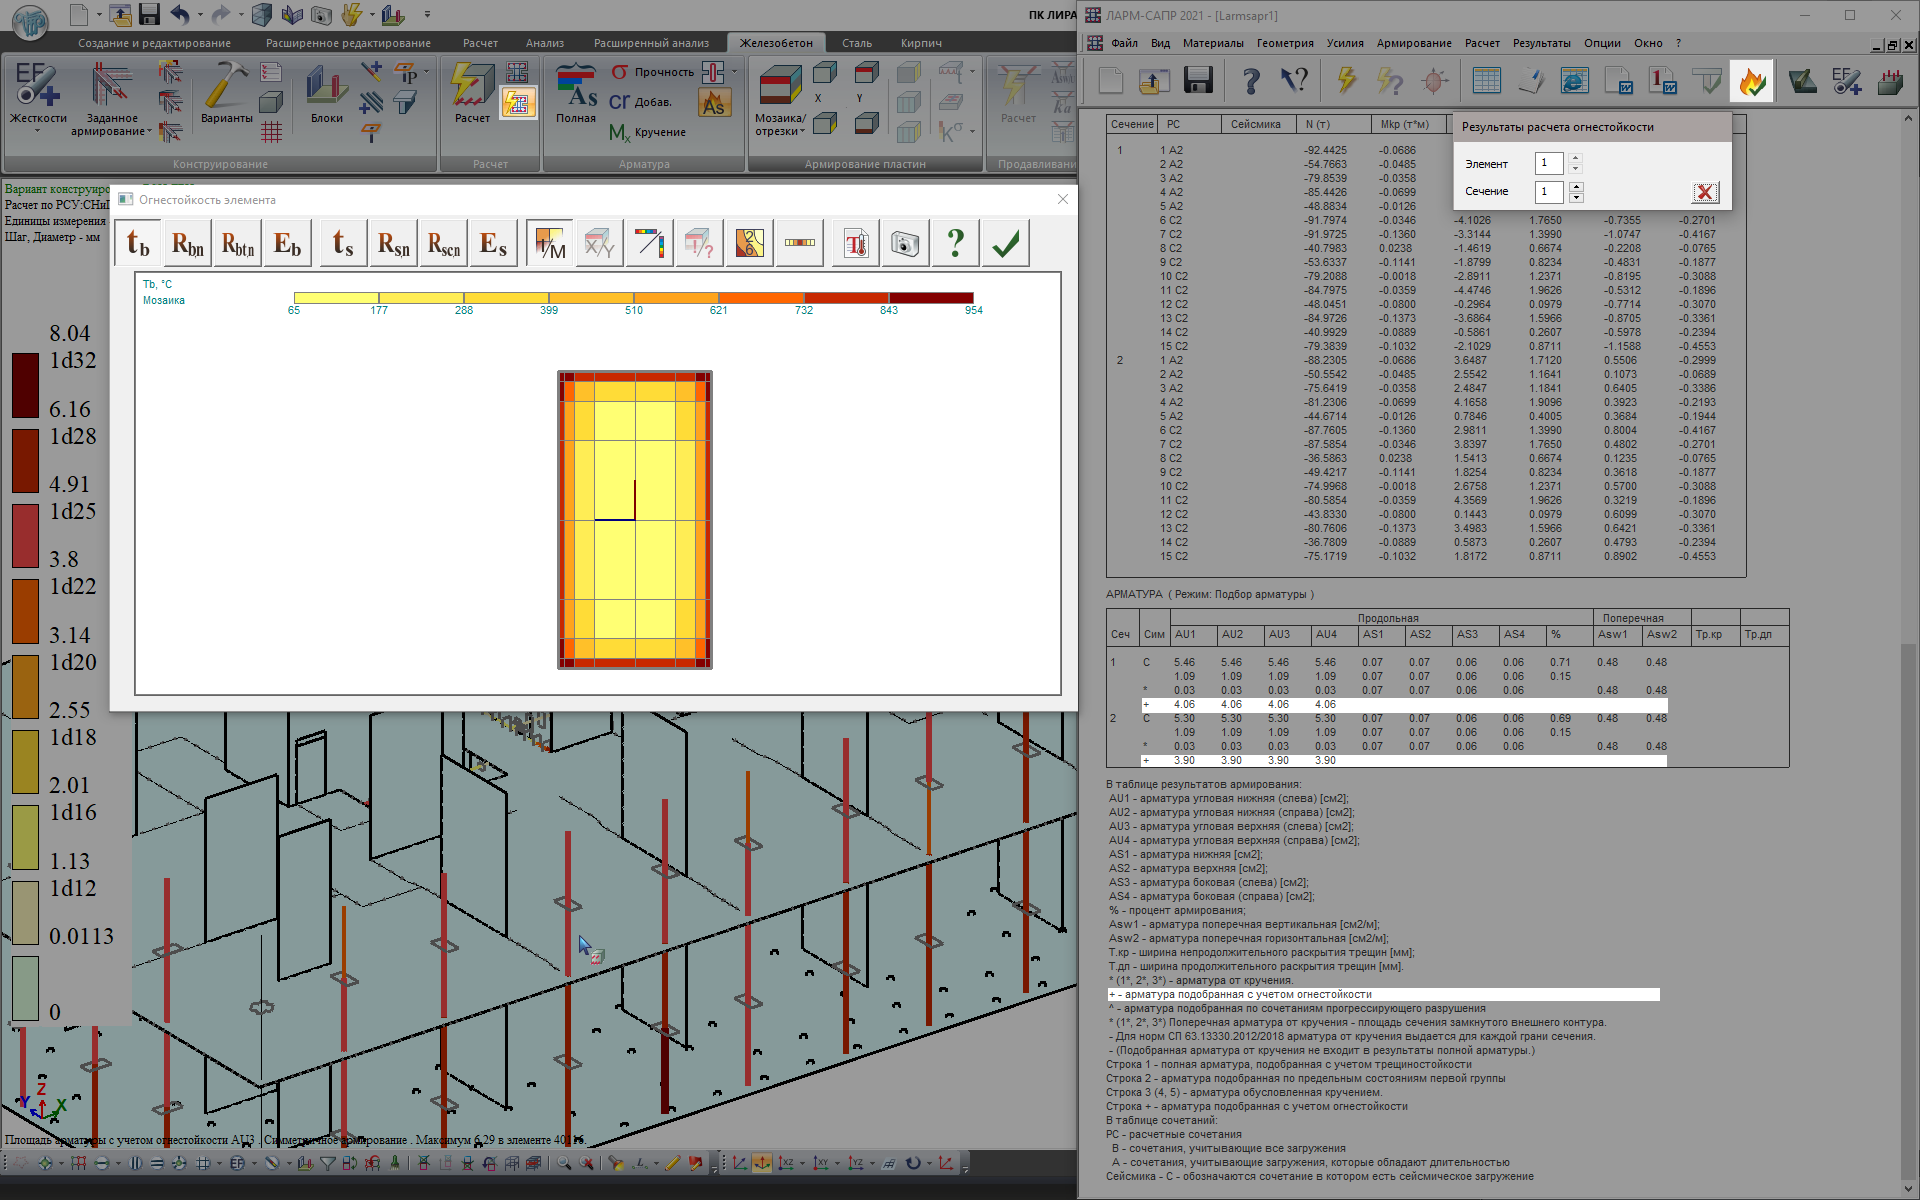Click the Элемент number input field
Viewport: 1920px width, 1200px height.
pos(1548,163)
